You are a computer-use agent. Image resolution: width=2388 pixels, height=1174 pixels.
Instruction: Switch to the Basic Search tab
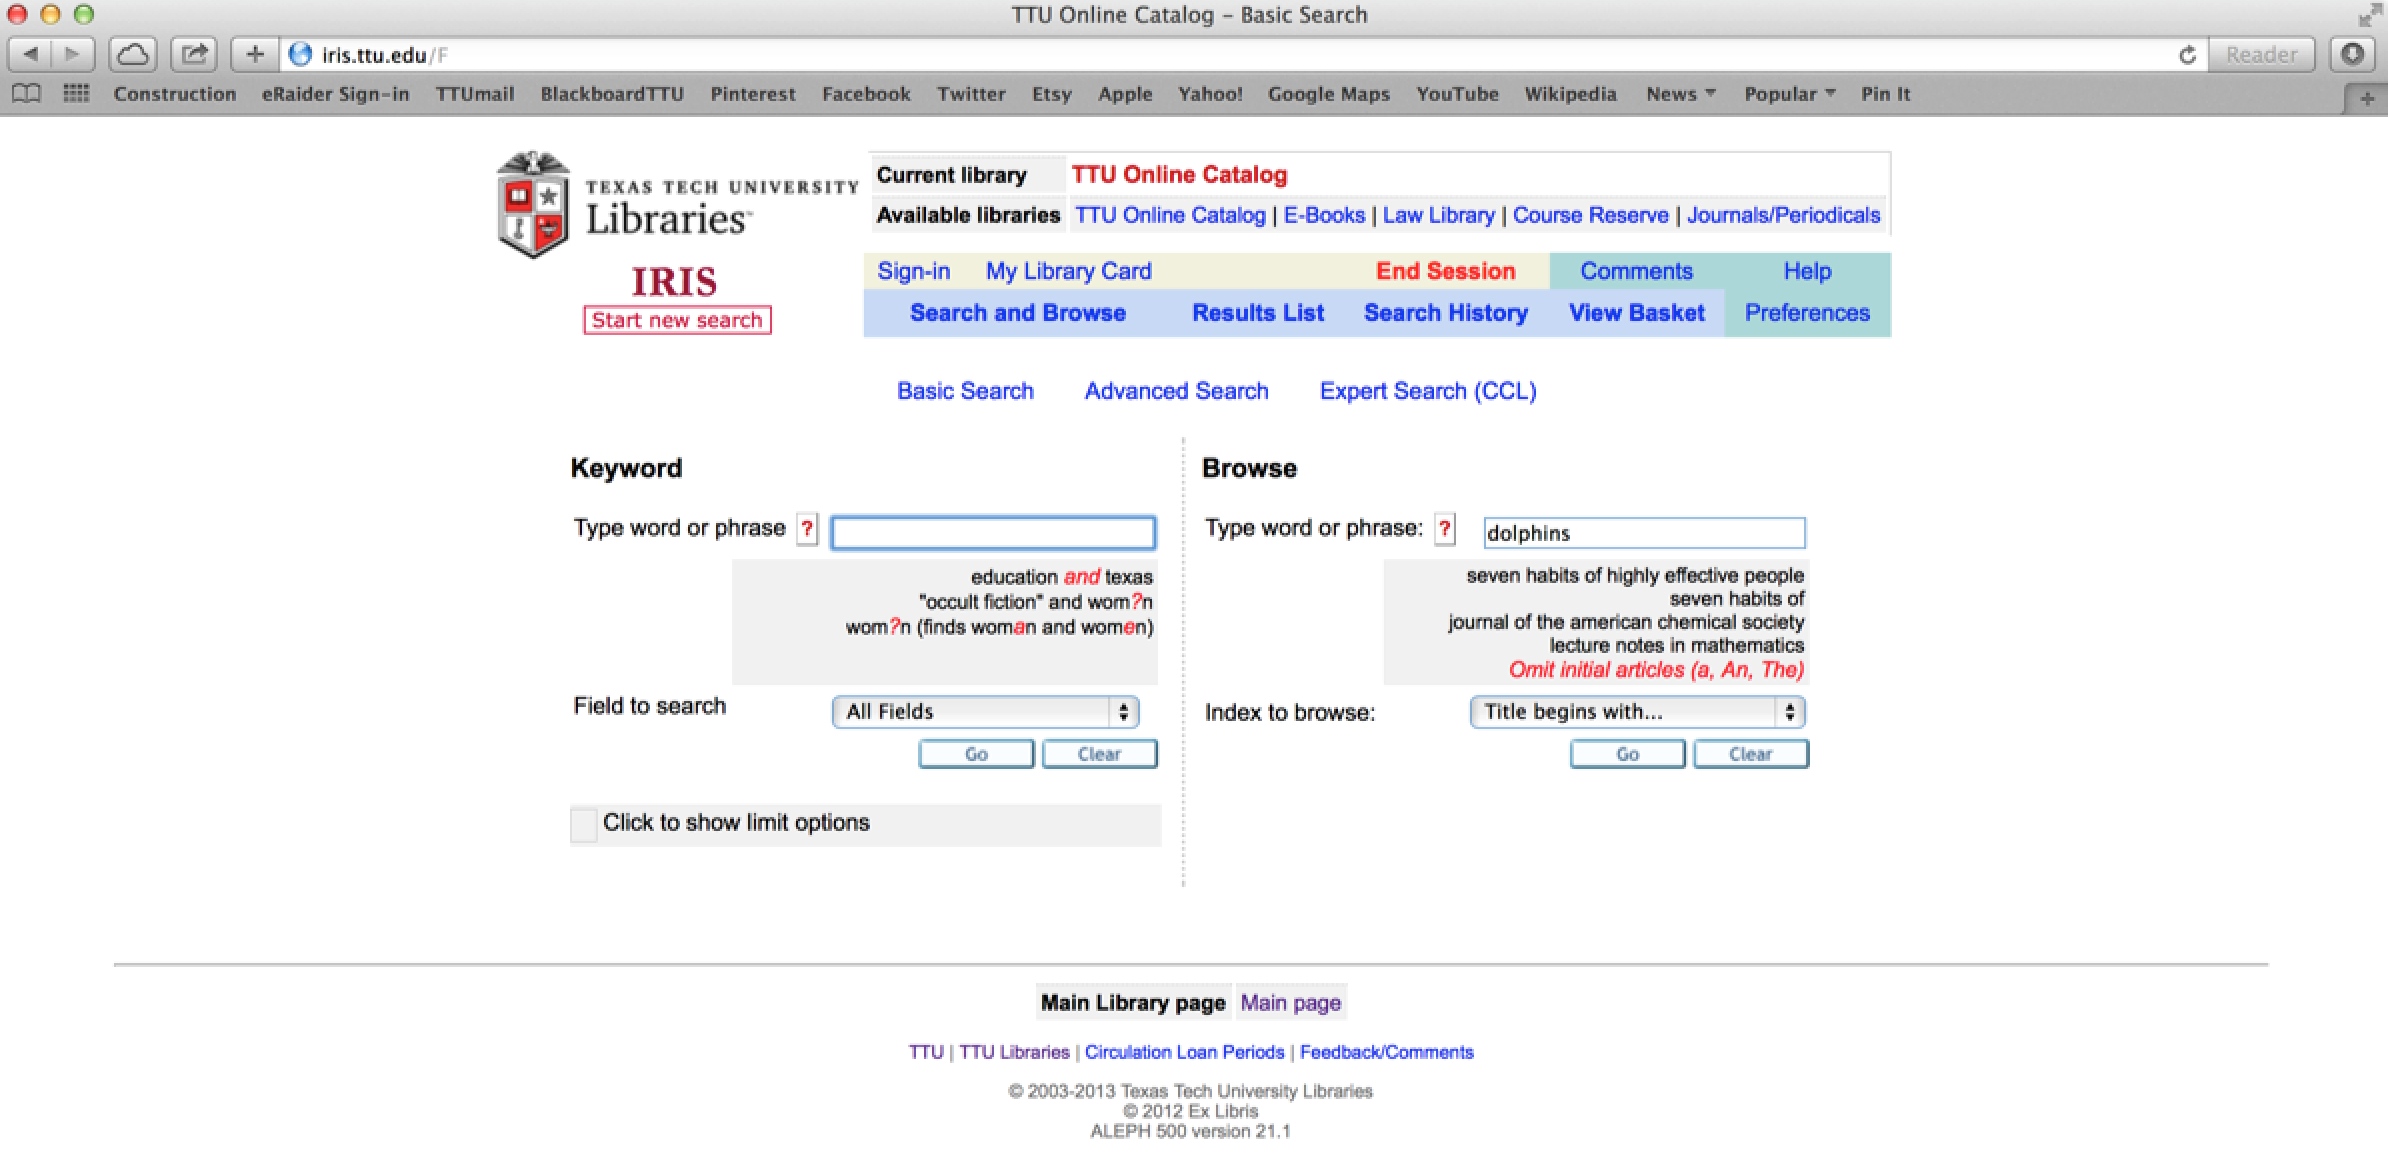pyautogui.click(x=965, y=391)
